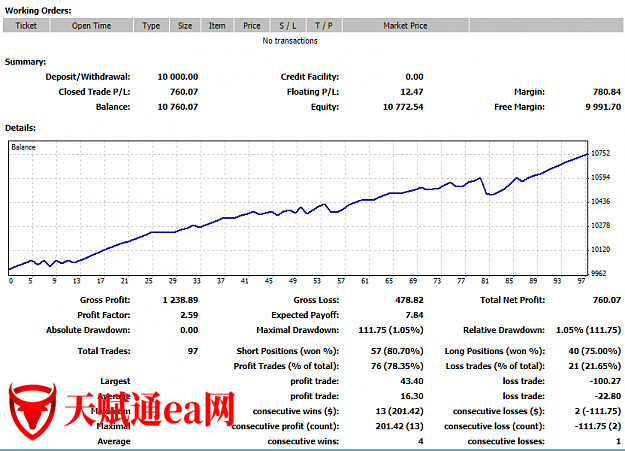Click the T / P column header

point(324,26)
